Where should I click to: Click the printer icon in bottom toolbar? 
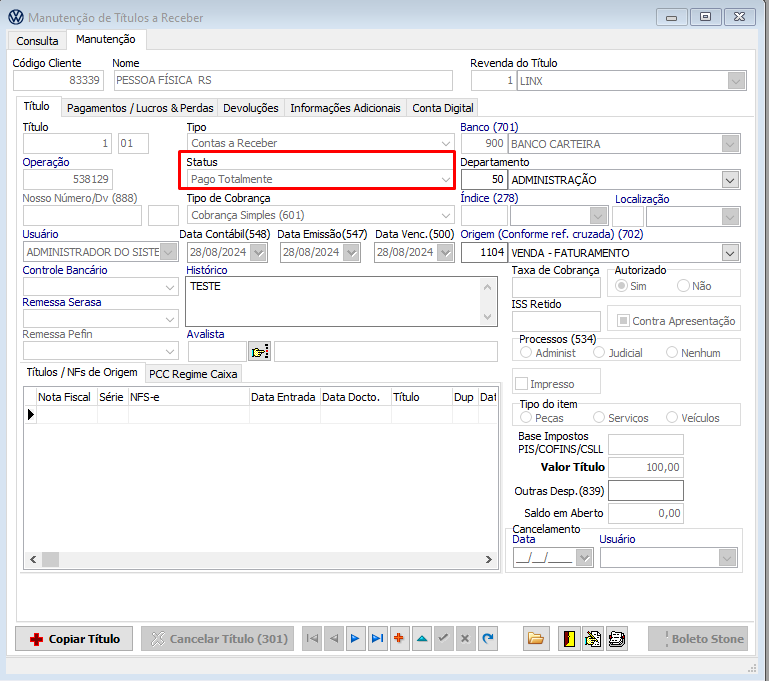point(617,639)
